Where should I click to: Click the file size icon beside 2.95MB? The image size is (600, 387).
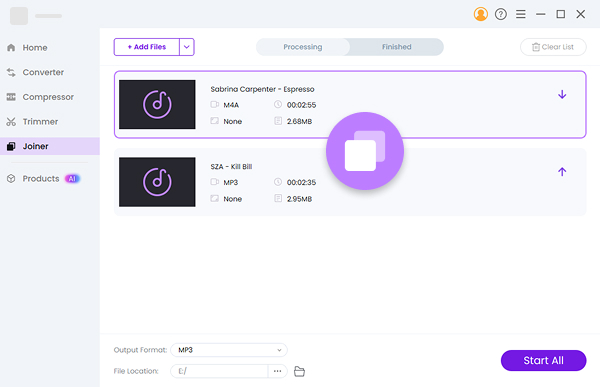pos(278,198)
